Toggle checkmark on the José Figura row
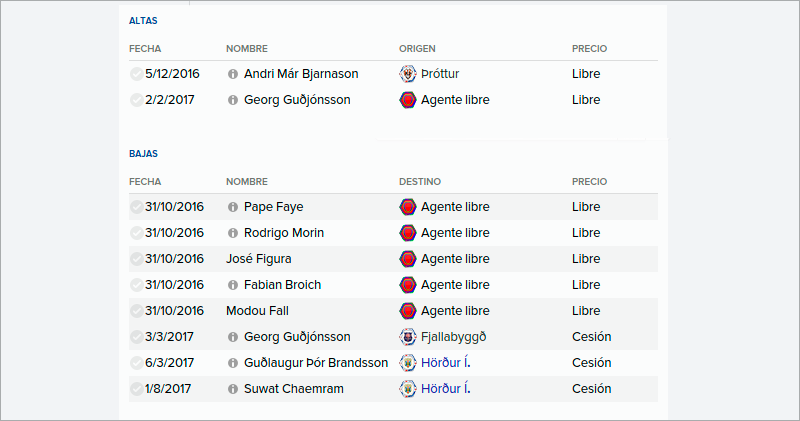This screenshot has height=421, width=800. (136, 259)
